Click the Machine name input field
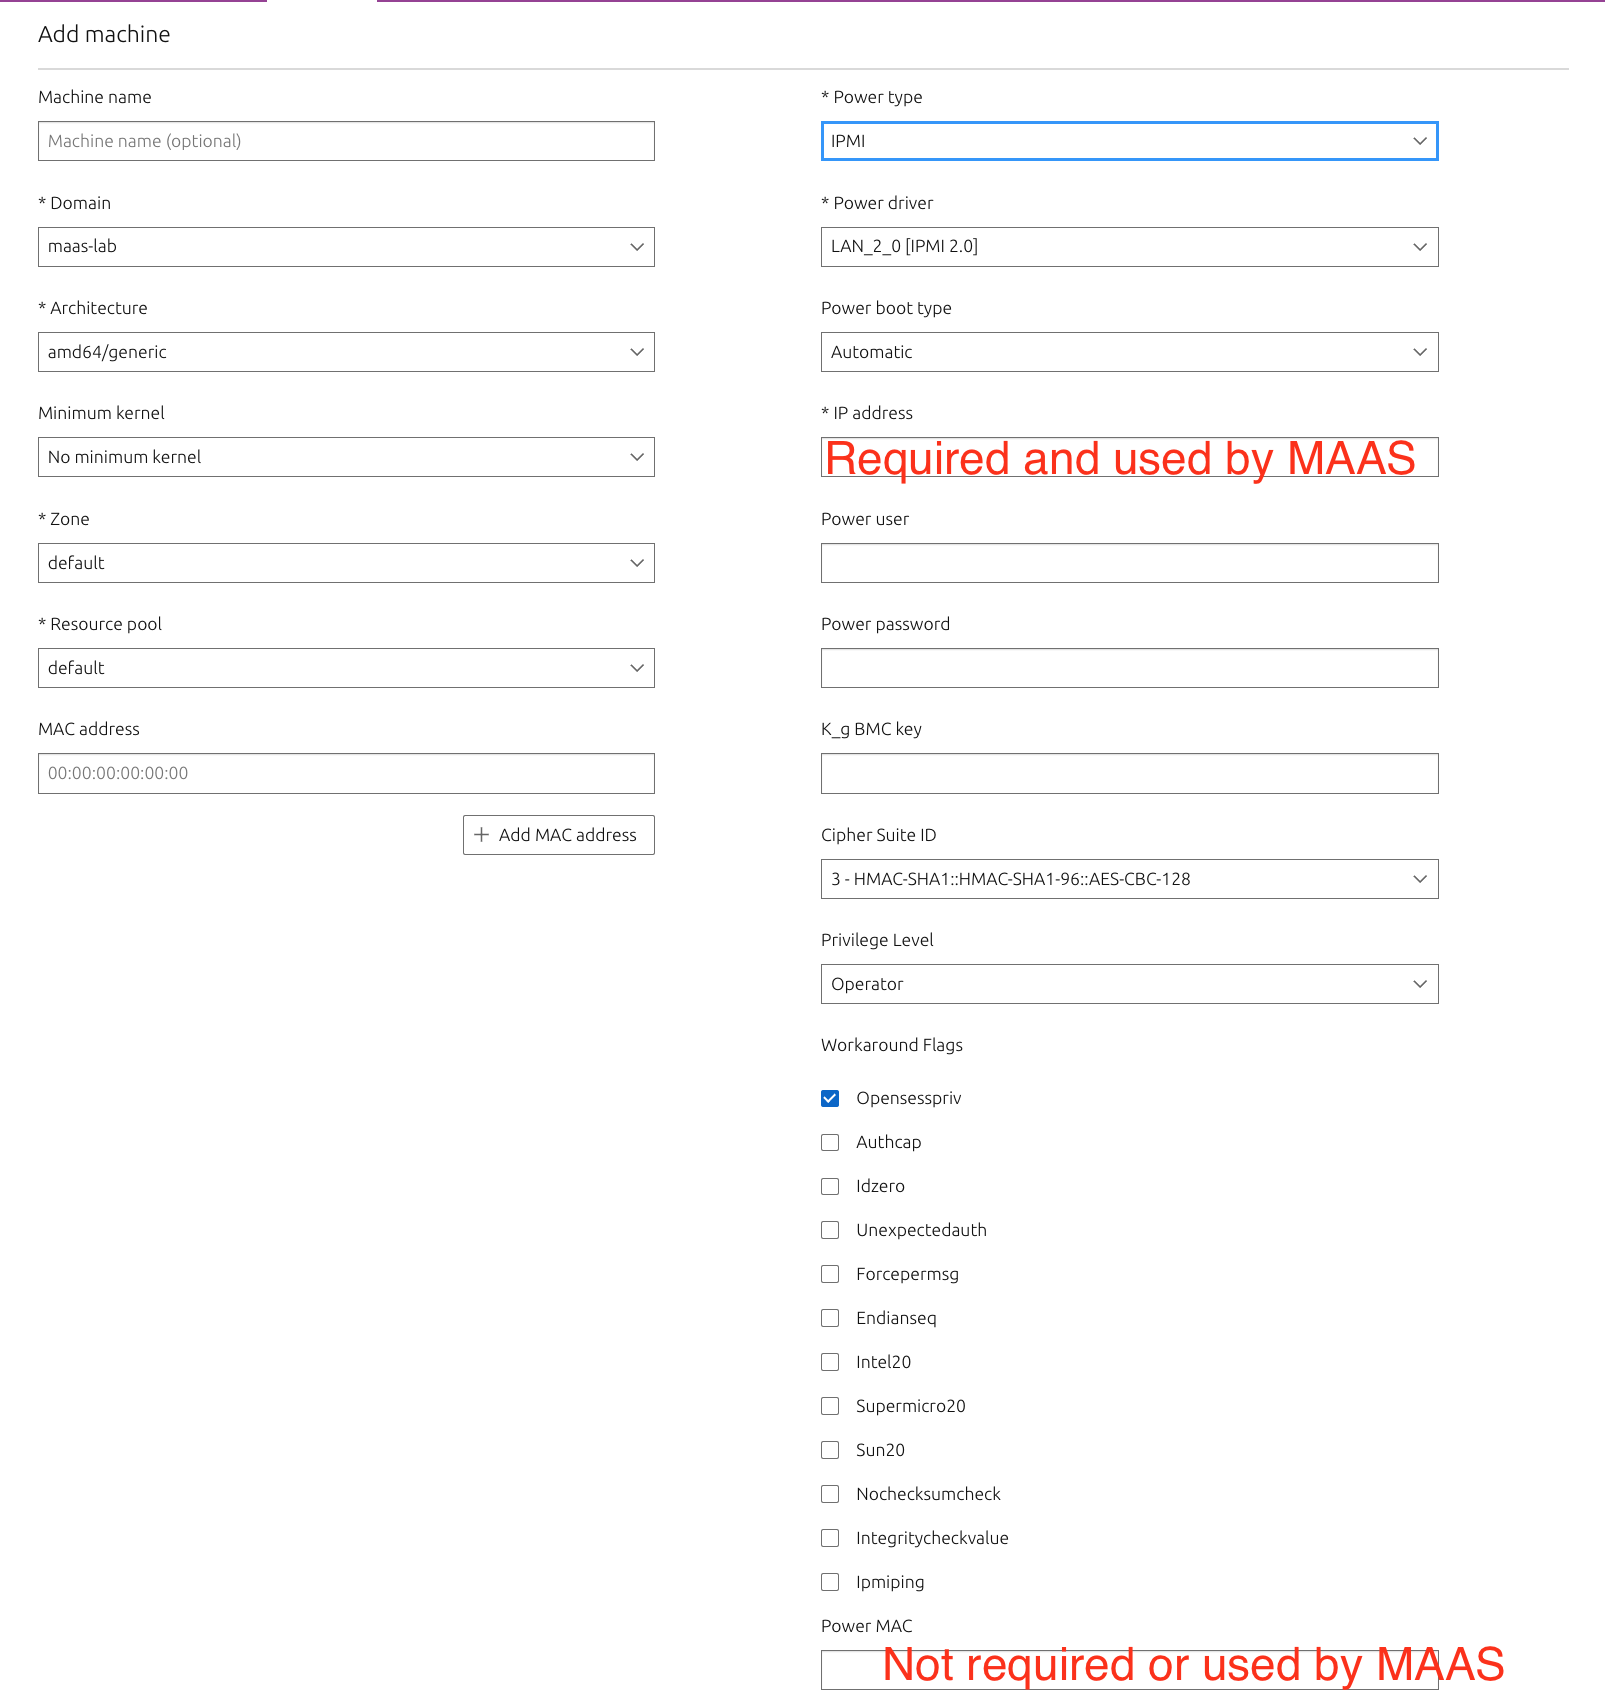1605x1704 pixels. (x=346, y=141)
